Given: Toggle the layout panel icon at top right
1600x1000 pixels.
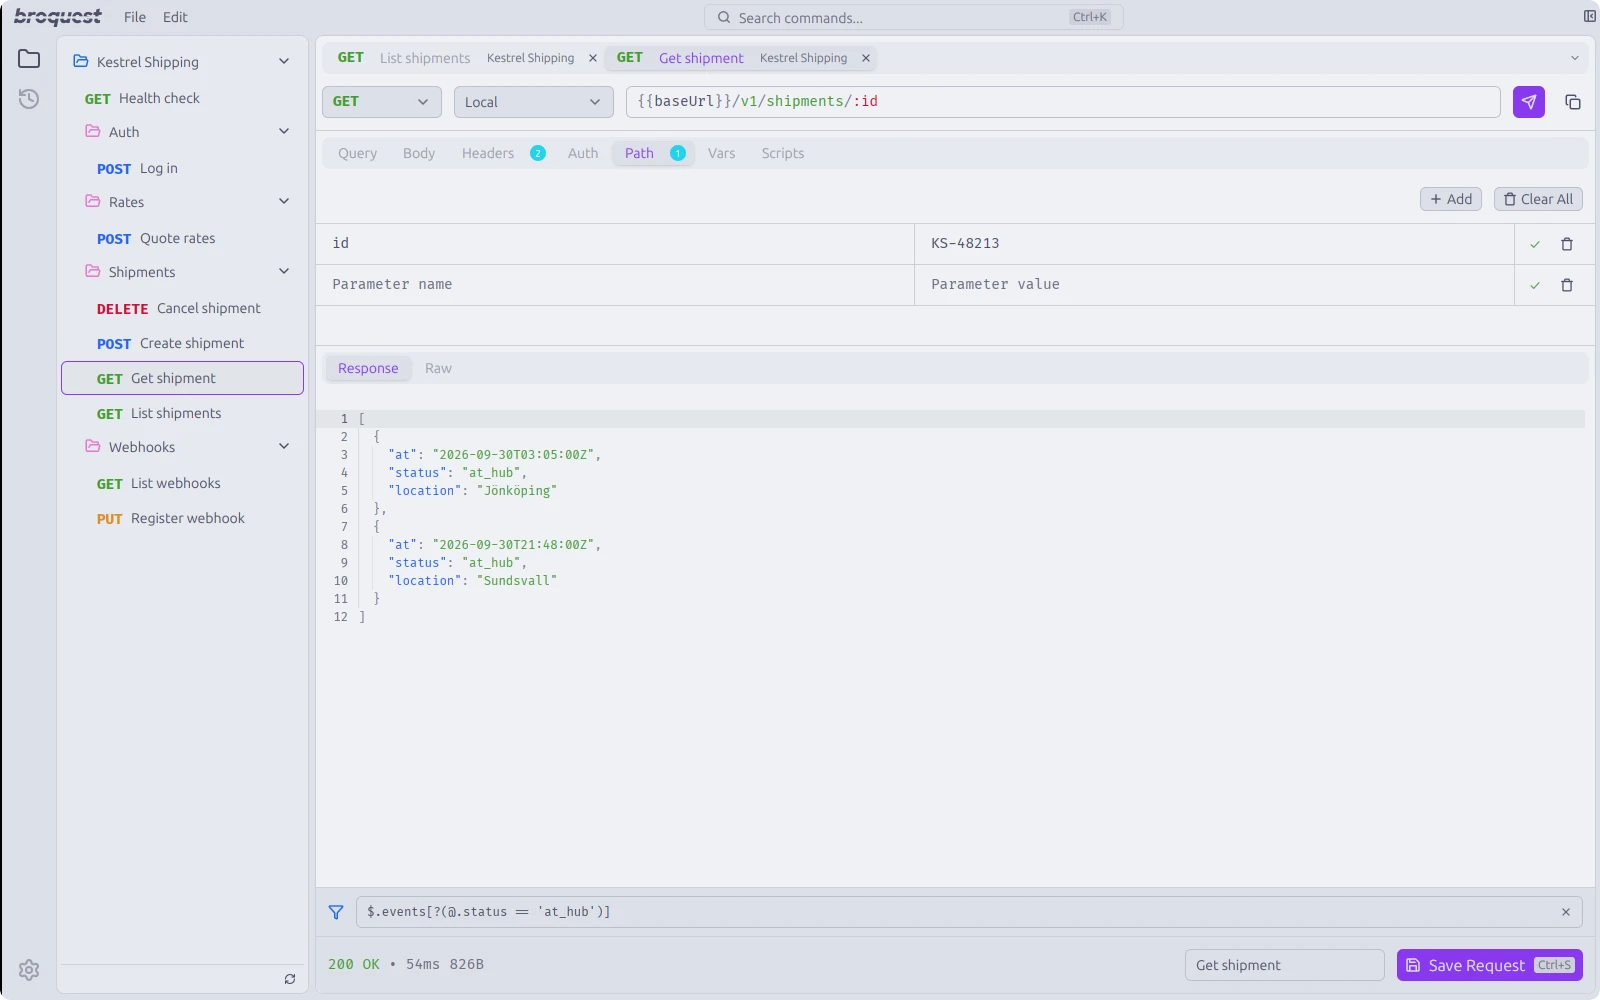Looking at the screenshot, I should click(x=1590, y=16).
